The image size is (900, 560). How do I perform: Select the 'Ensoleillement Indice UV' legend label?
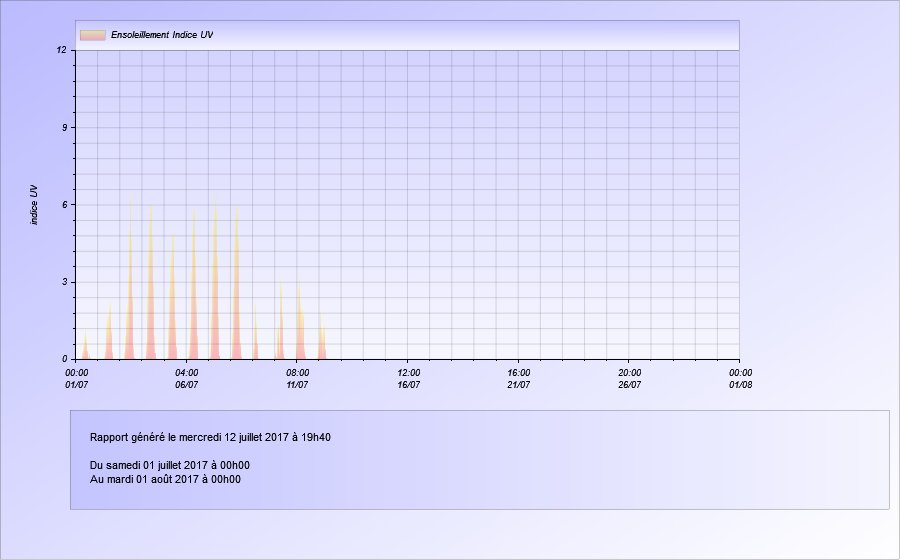162,35
